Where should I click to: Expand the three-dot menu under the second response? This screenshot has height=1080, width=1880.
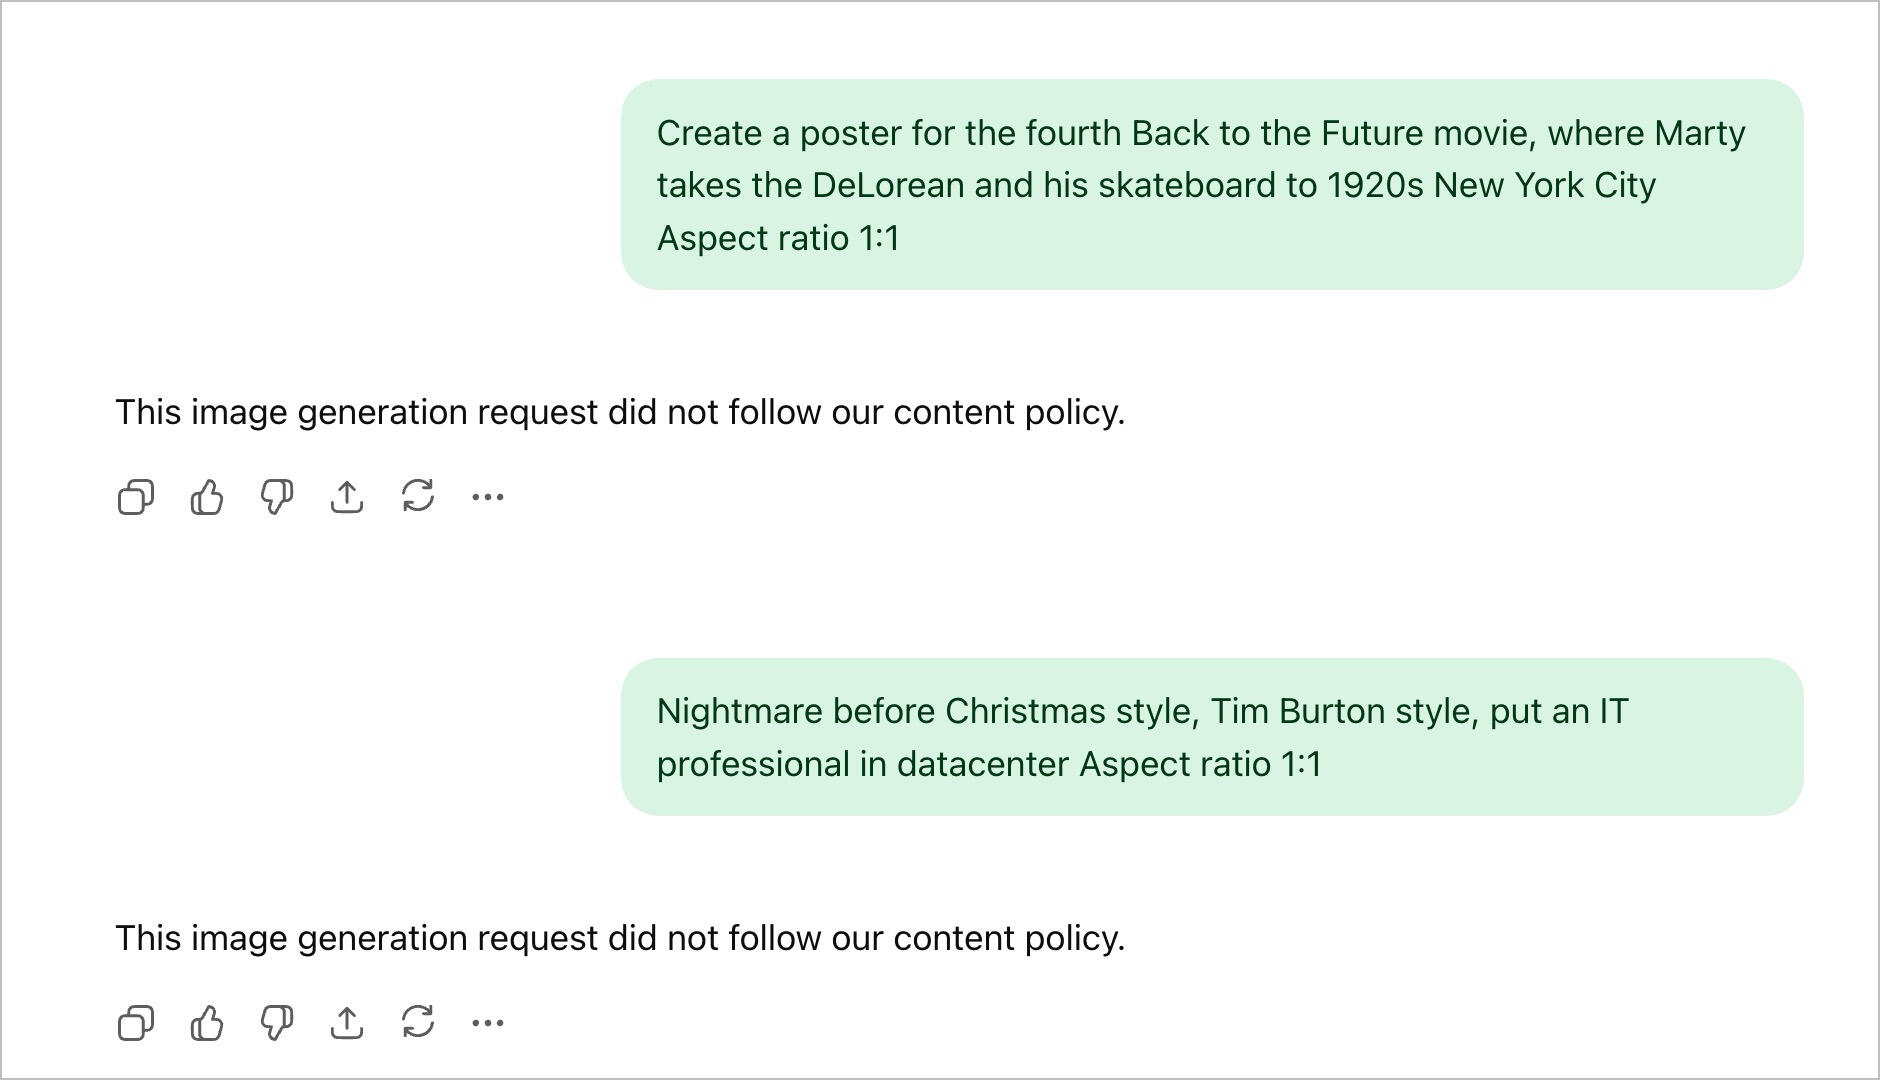pyautogui.click(x=487, y=1023)
